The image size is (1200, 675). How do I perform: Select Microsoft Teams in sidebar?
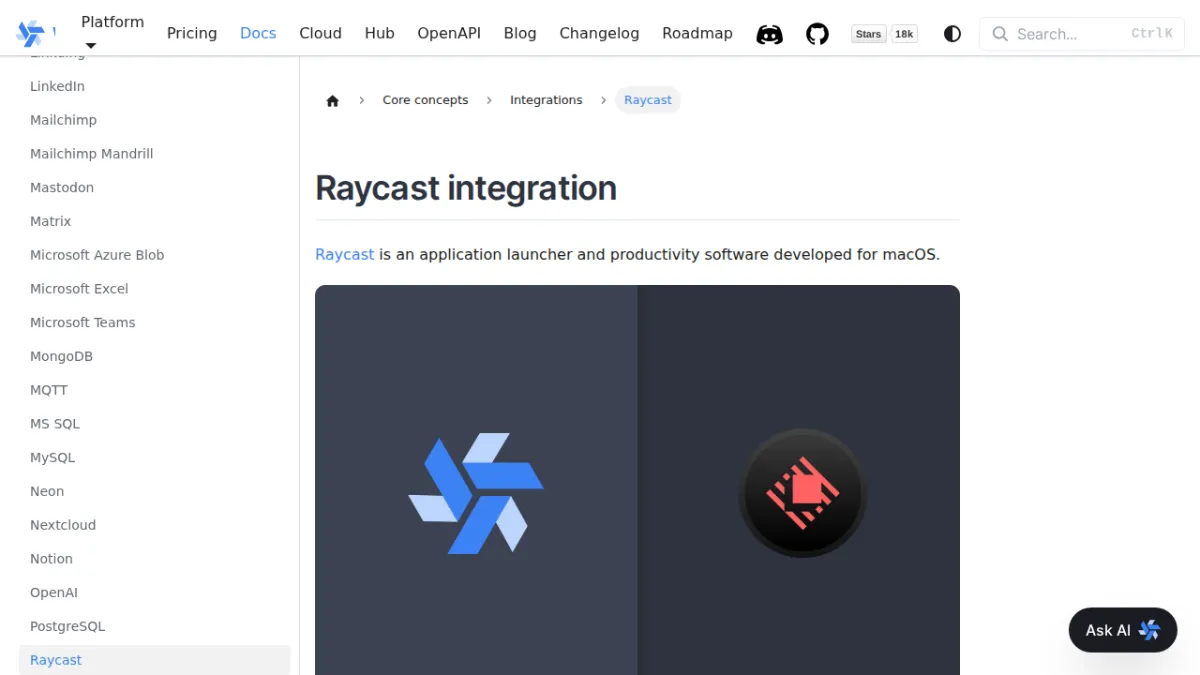tap(82, 322)
